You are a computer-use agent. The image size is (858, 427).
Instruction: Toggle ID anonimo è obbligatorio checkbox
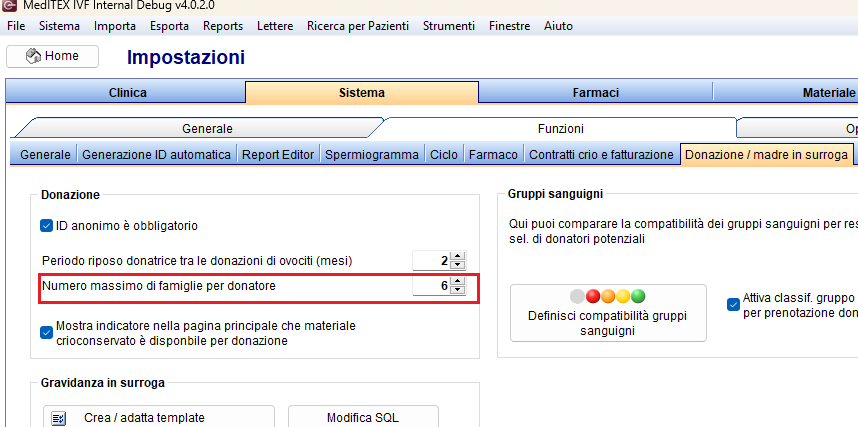47,226
